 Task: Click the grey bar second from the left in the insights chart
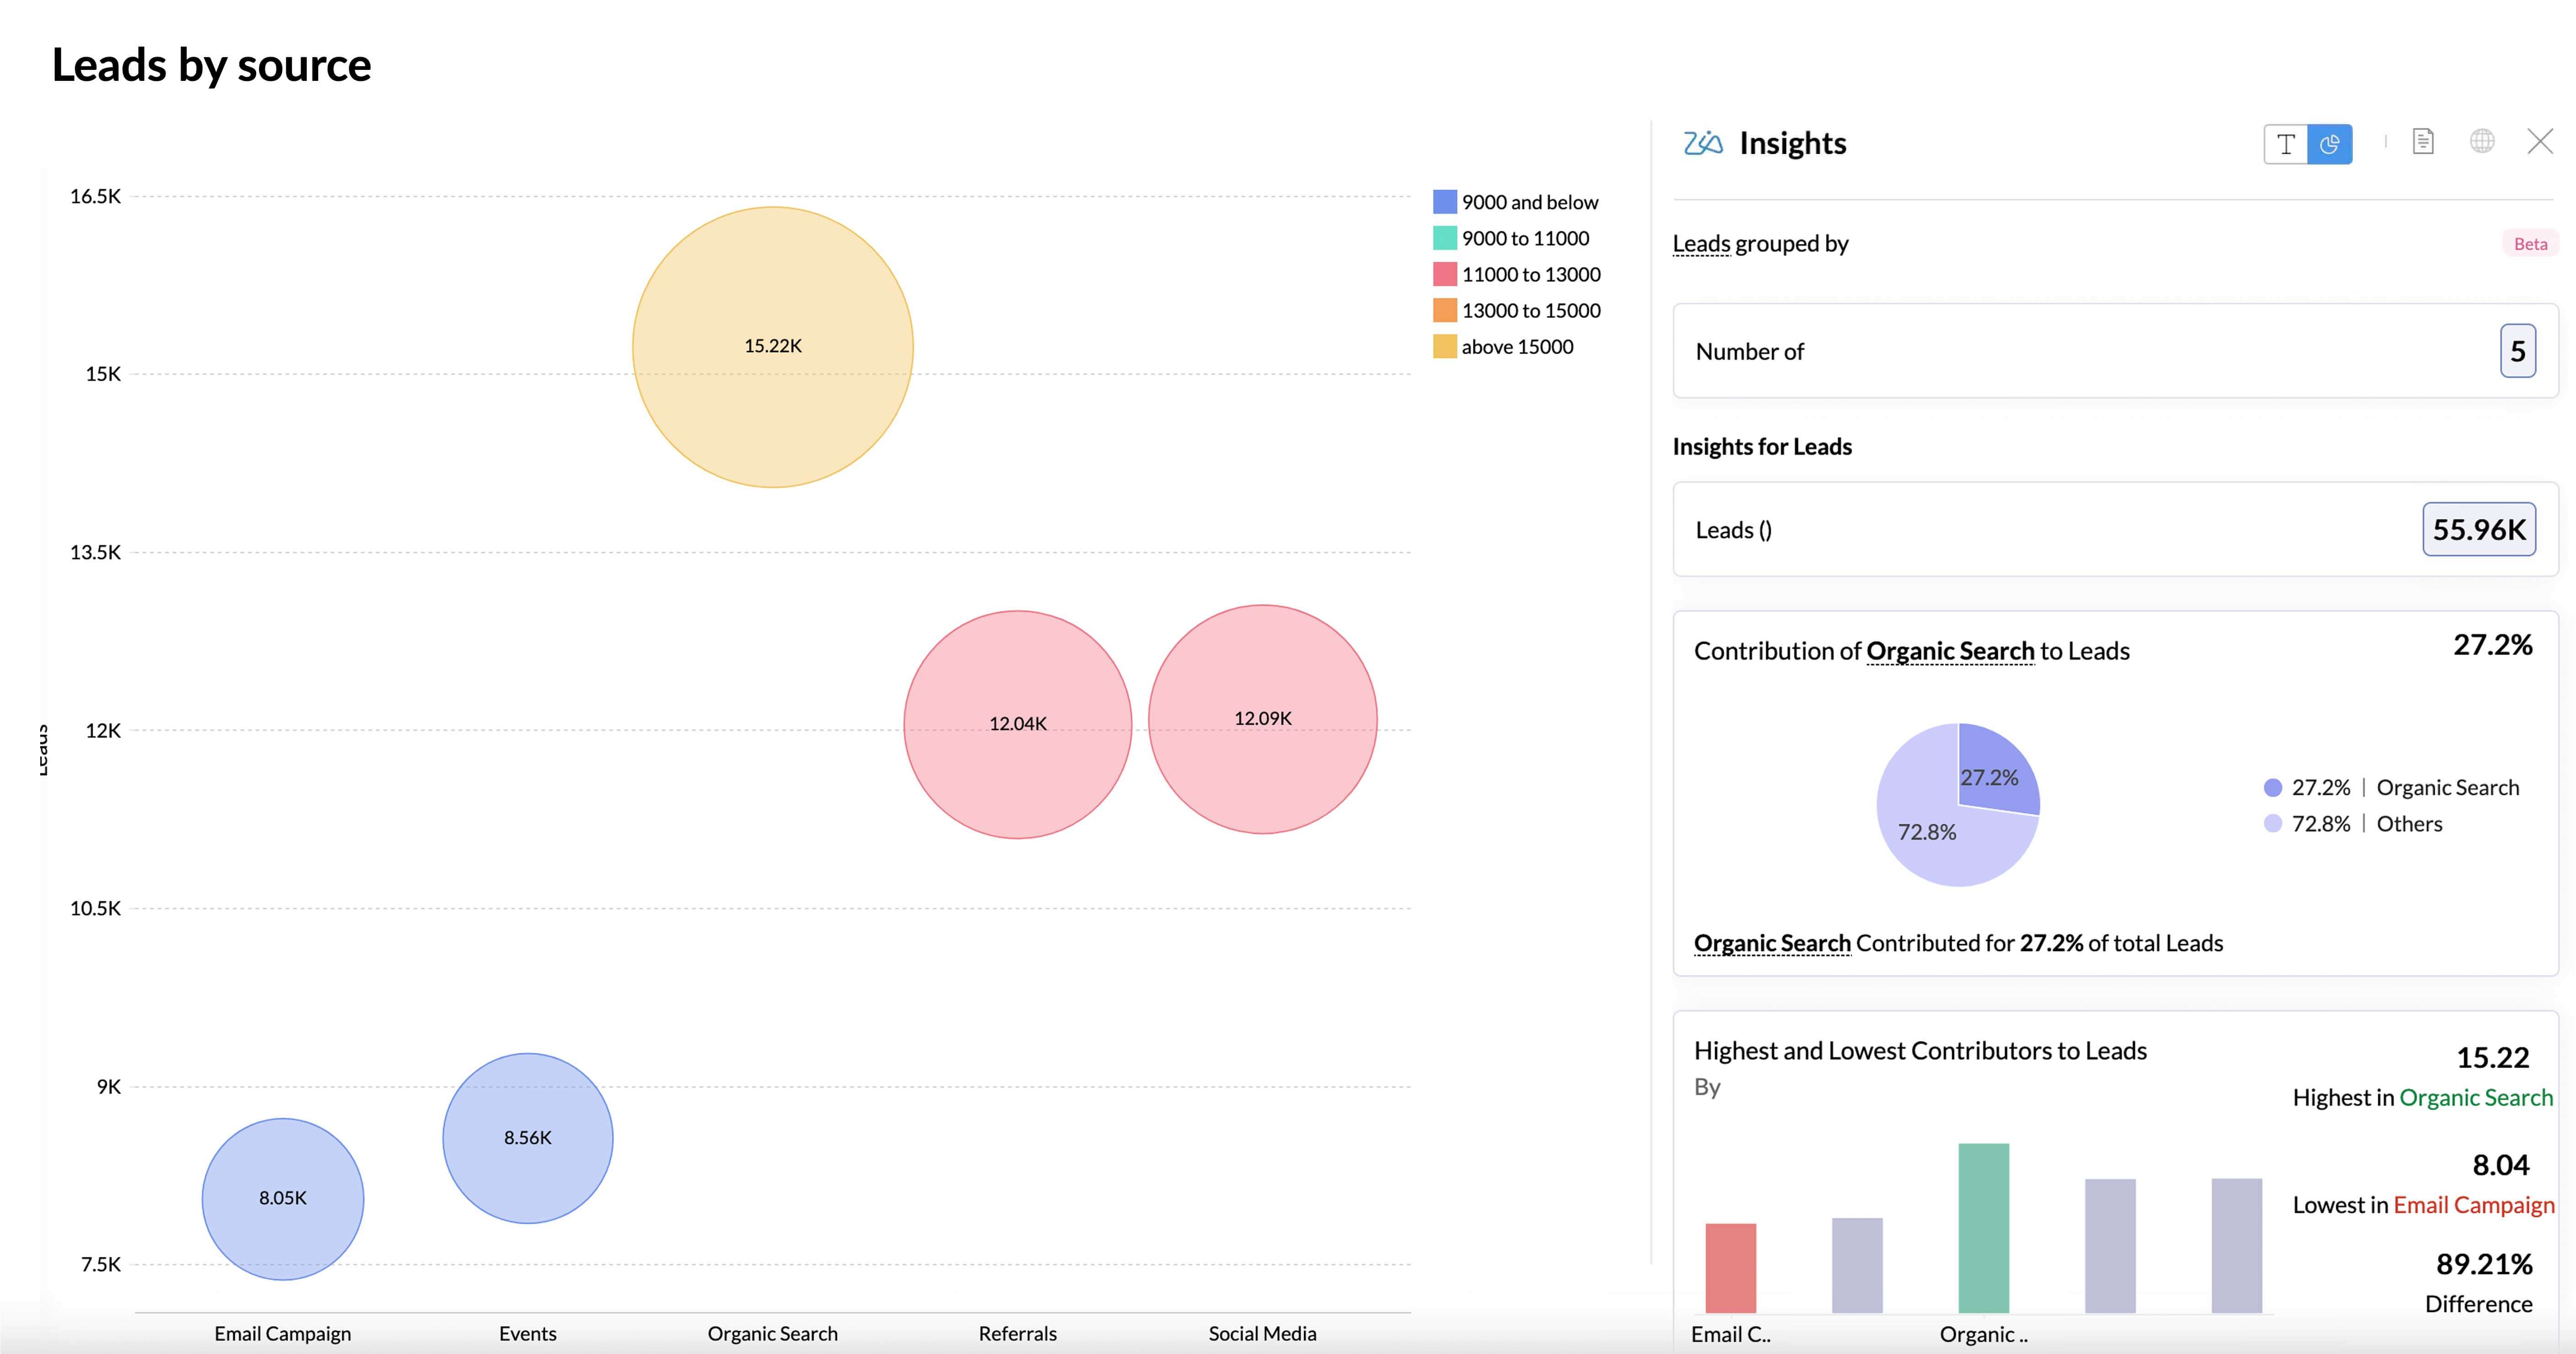1857,1265
